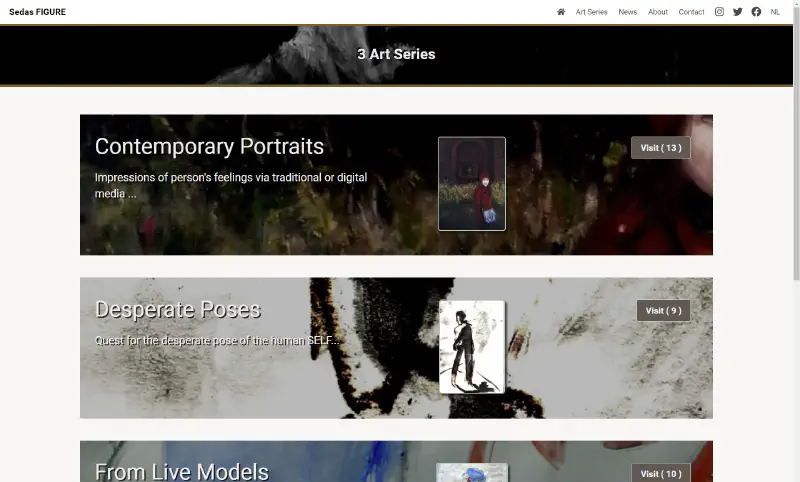Select the Desperate Poses heading
Screen dimensions: 800x482
pyautogui.click(x=178, y=310)
